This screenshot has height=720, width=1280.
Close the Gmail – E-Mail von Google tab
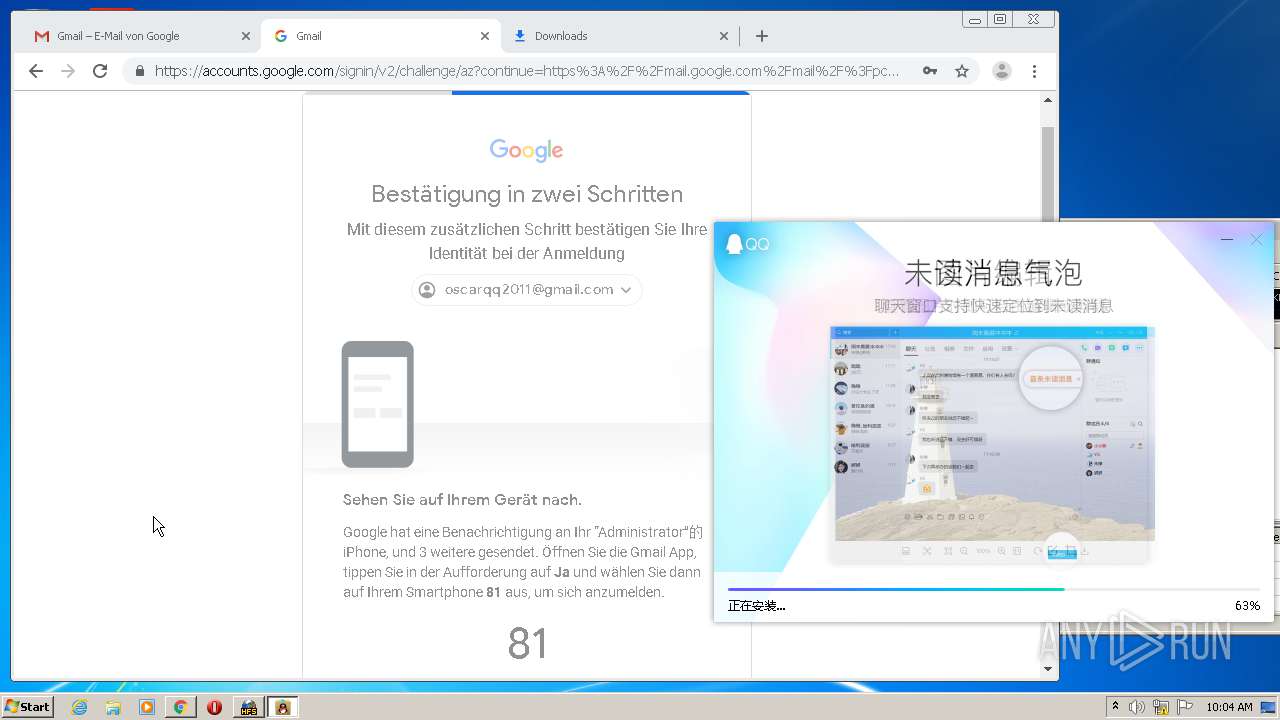click(246, 36)
